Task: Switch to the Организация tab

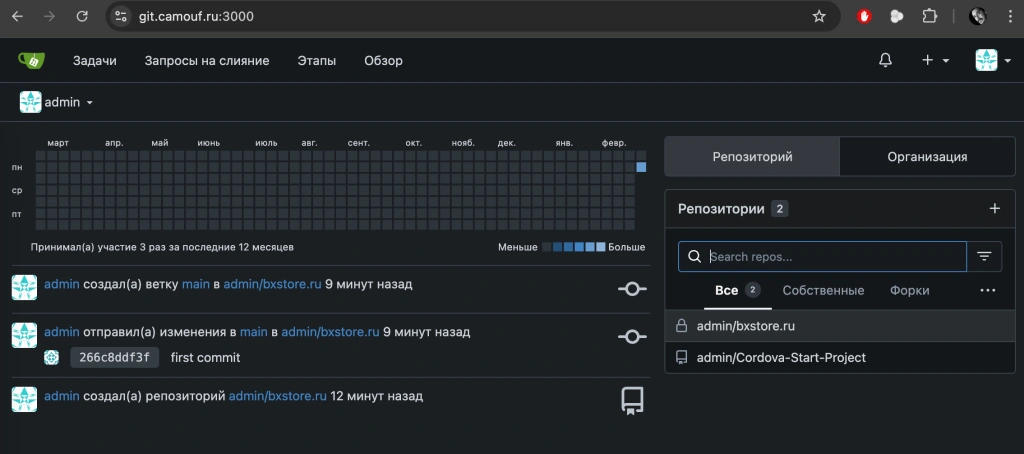Action: 927,157
